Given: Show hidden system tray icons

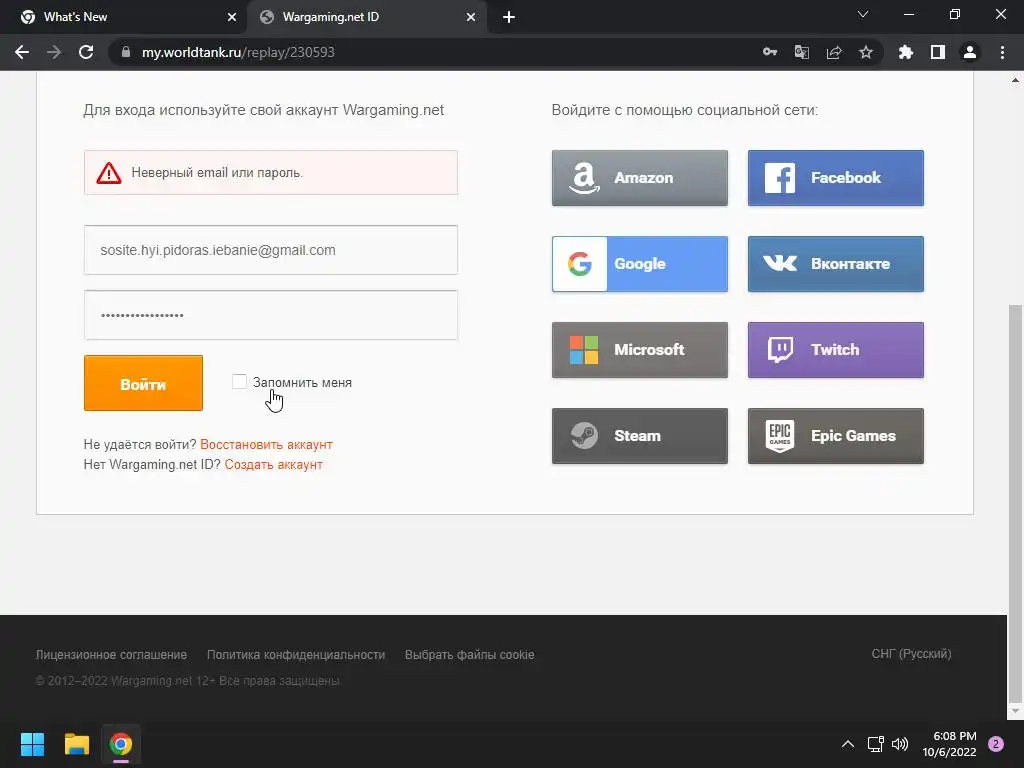Looking at the screenshot, I should click(848, 744).
